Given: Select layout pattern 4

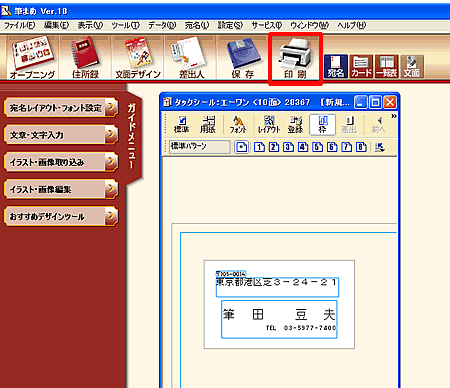Looking at the screenshot, I should coord(303,147).
